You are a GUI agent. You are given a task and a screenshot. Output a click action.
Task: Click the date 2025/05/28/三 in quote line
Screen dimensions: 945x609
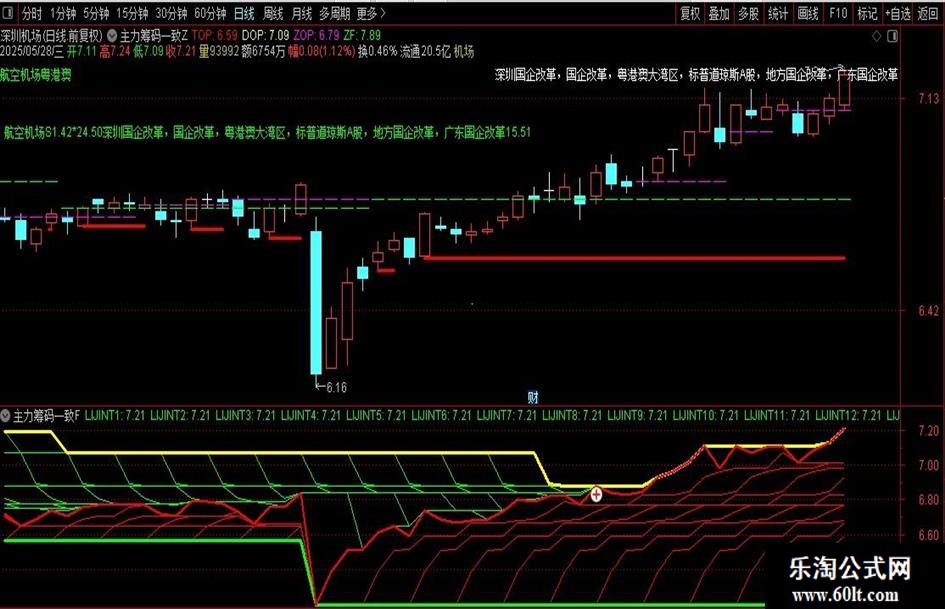point(32,52)
